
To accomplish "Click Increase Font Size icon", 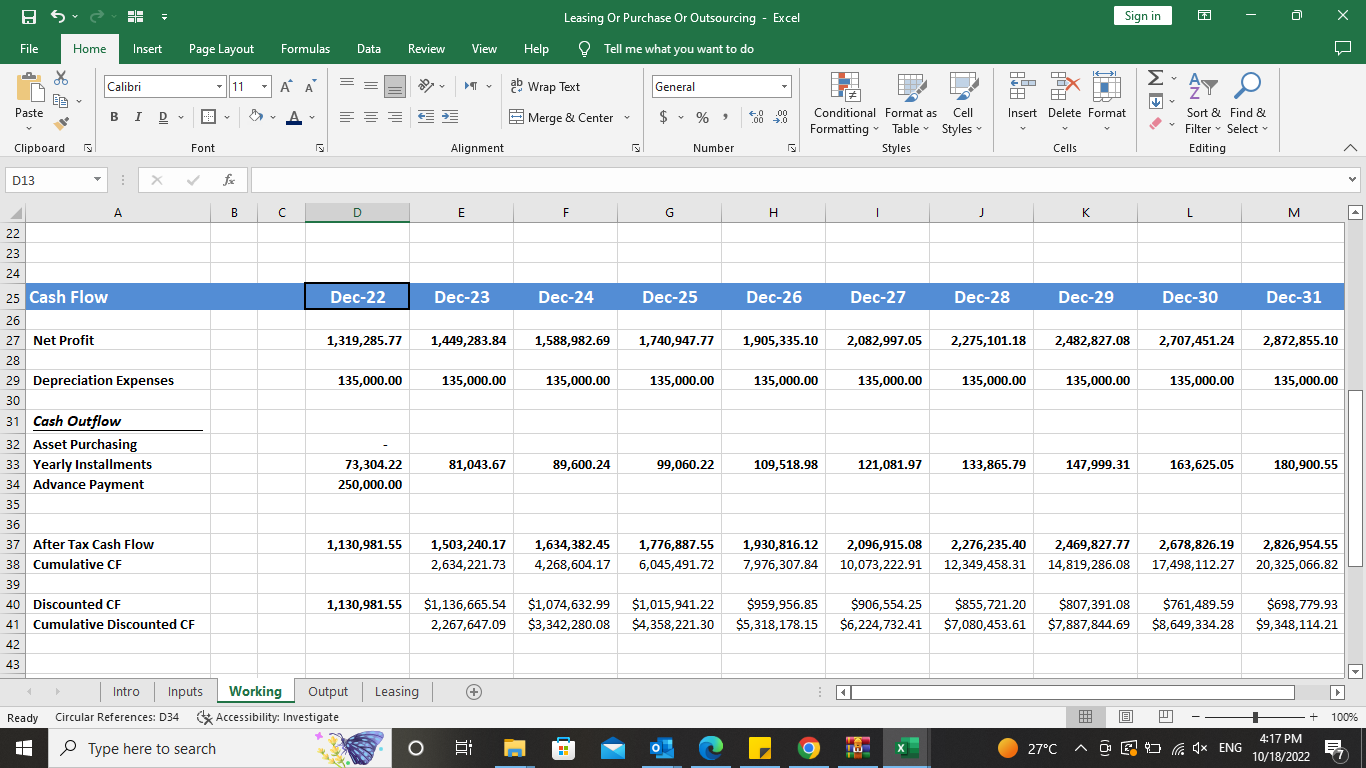I will [287, 87].
